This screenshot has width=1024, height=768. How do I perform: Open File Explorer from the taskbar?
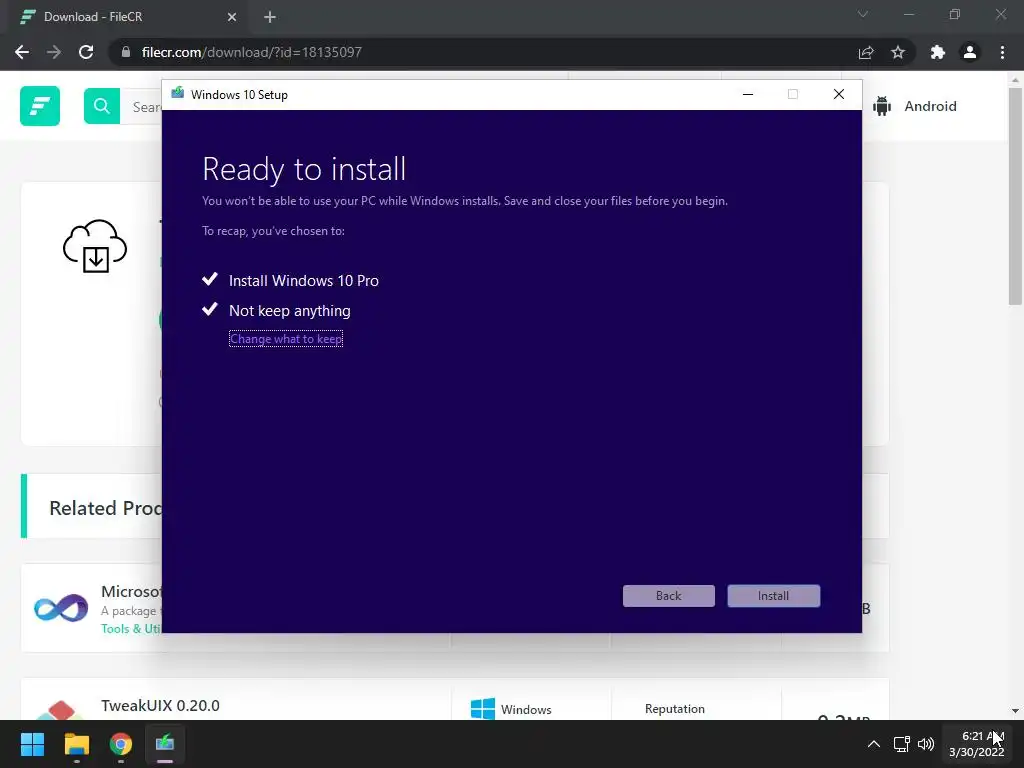76,744
